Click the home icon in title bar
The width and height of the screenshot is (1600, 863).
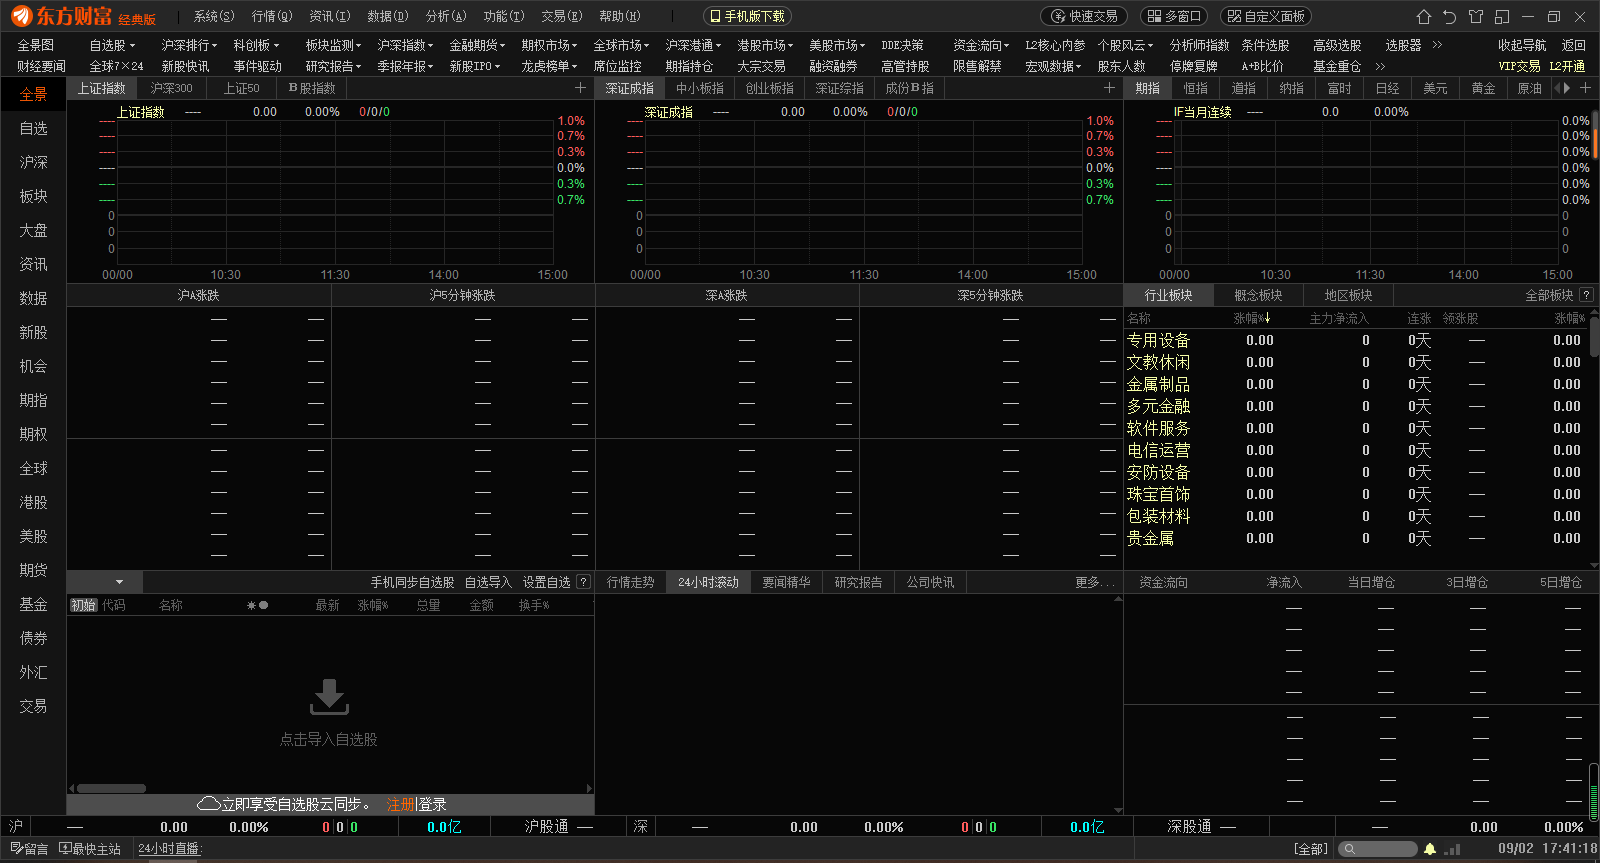click(x=1424, y=17)
